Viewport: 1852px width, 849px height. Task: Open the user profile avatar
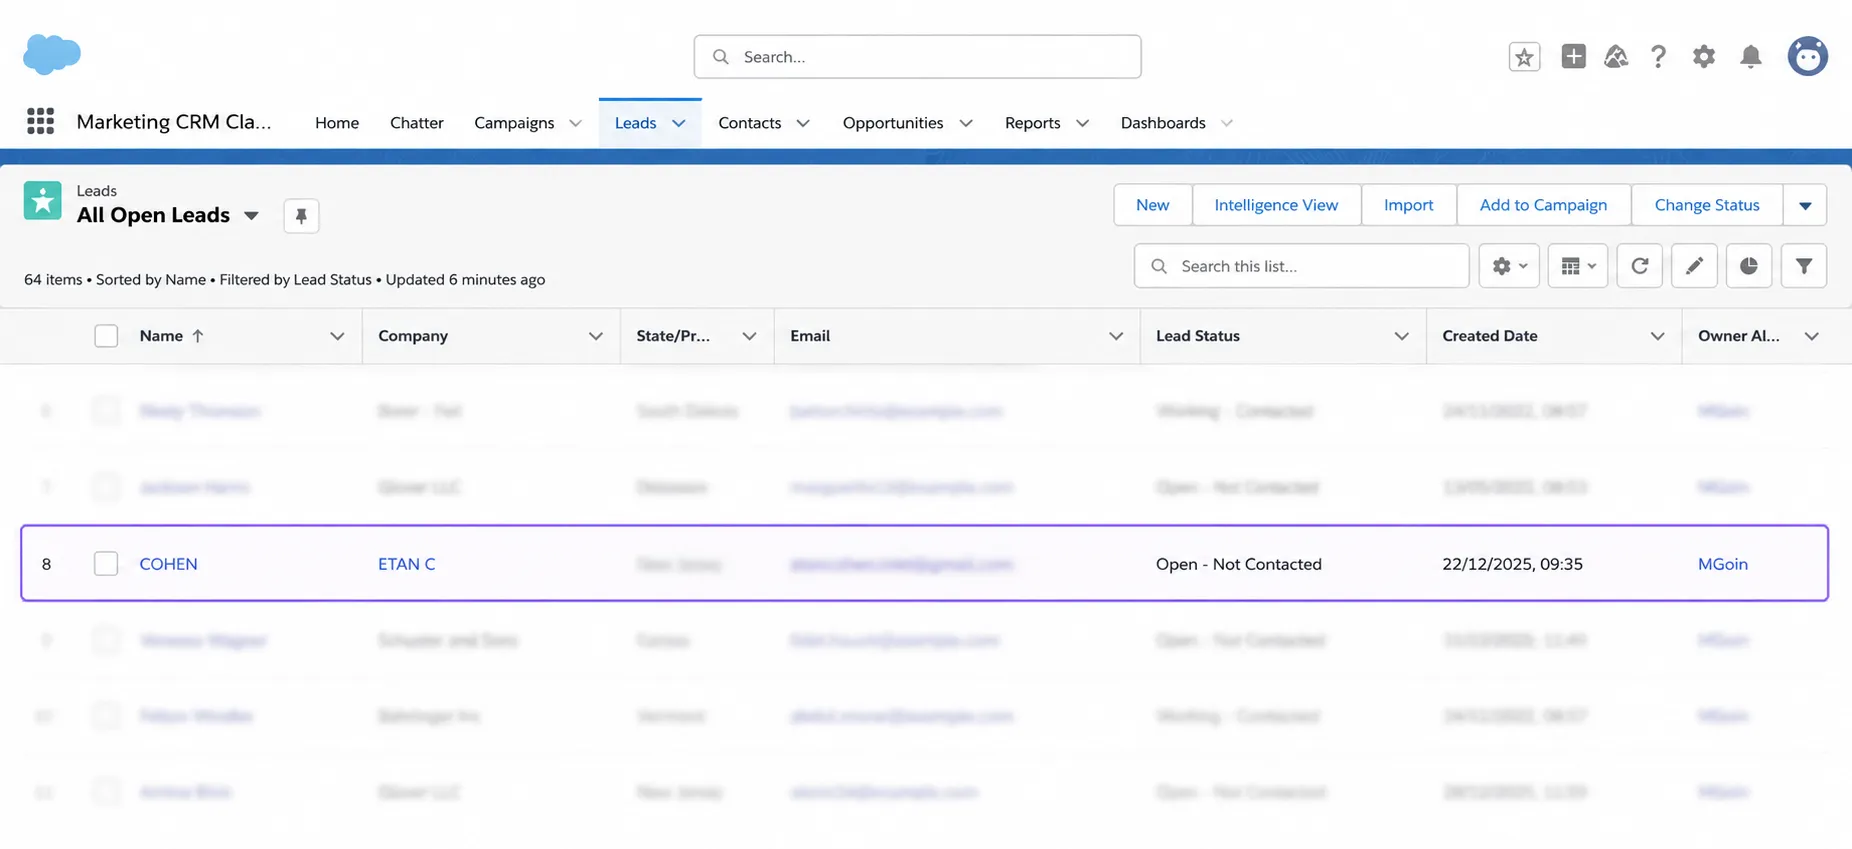(x=1808, y=56)
